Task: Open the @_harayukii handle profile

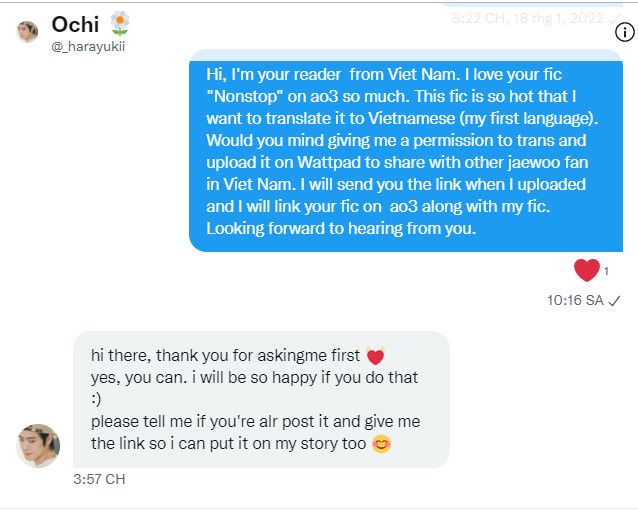Action: click(x=88, y=46)
